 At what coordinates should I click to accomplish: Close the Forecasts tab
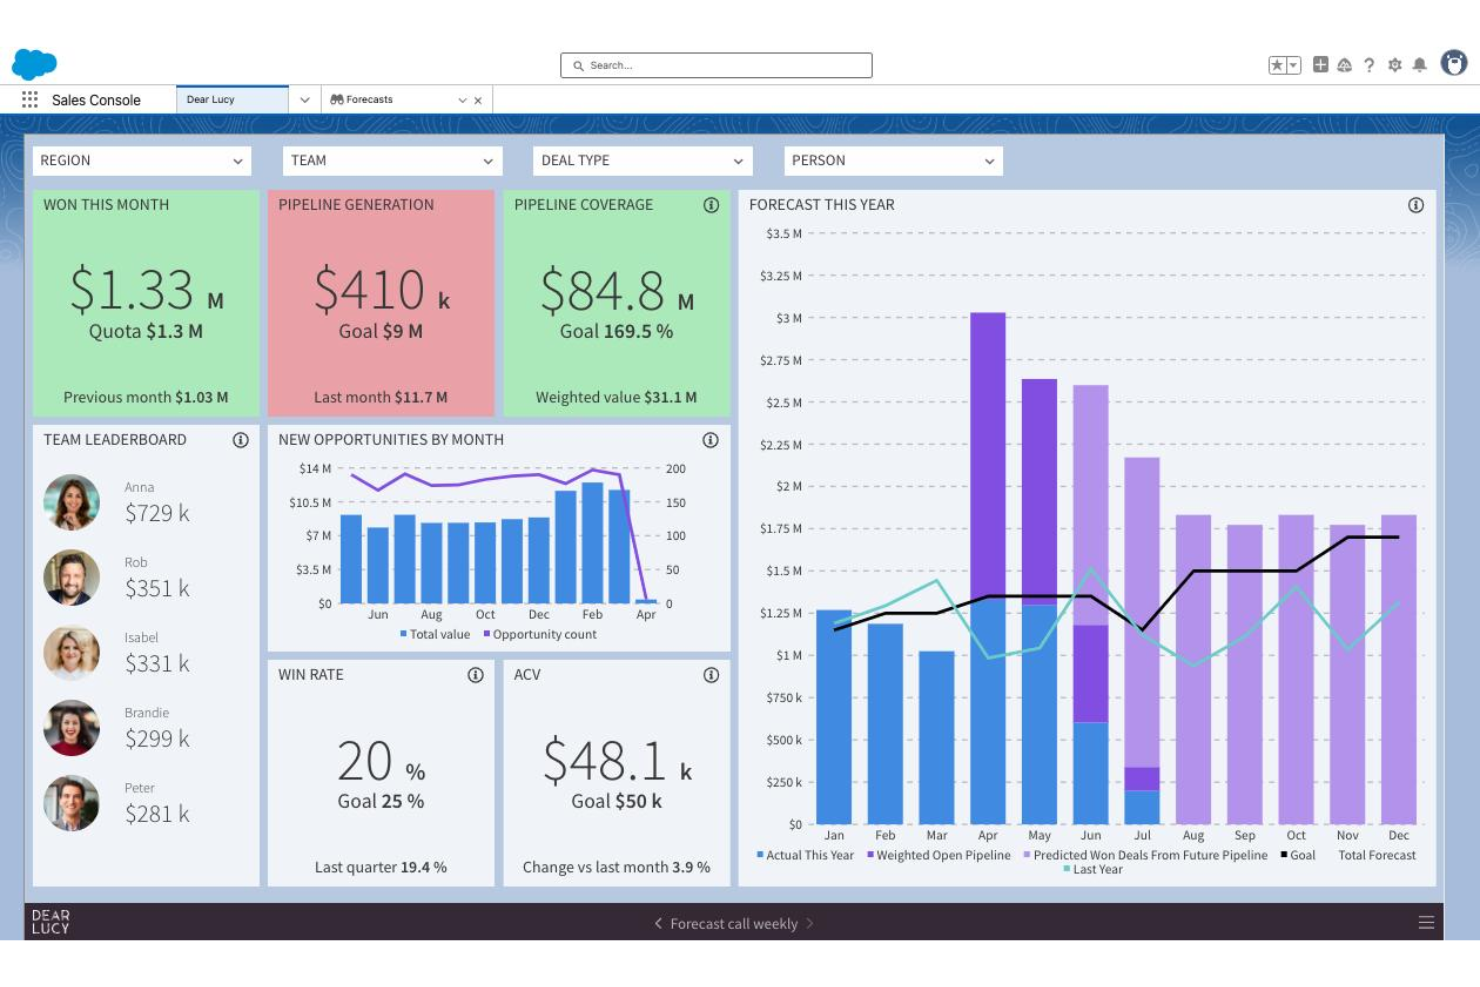478,100
